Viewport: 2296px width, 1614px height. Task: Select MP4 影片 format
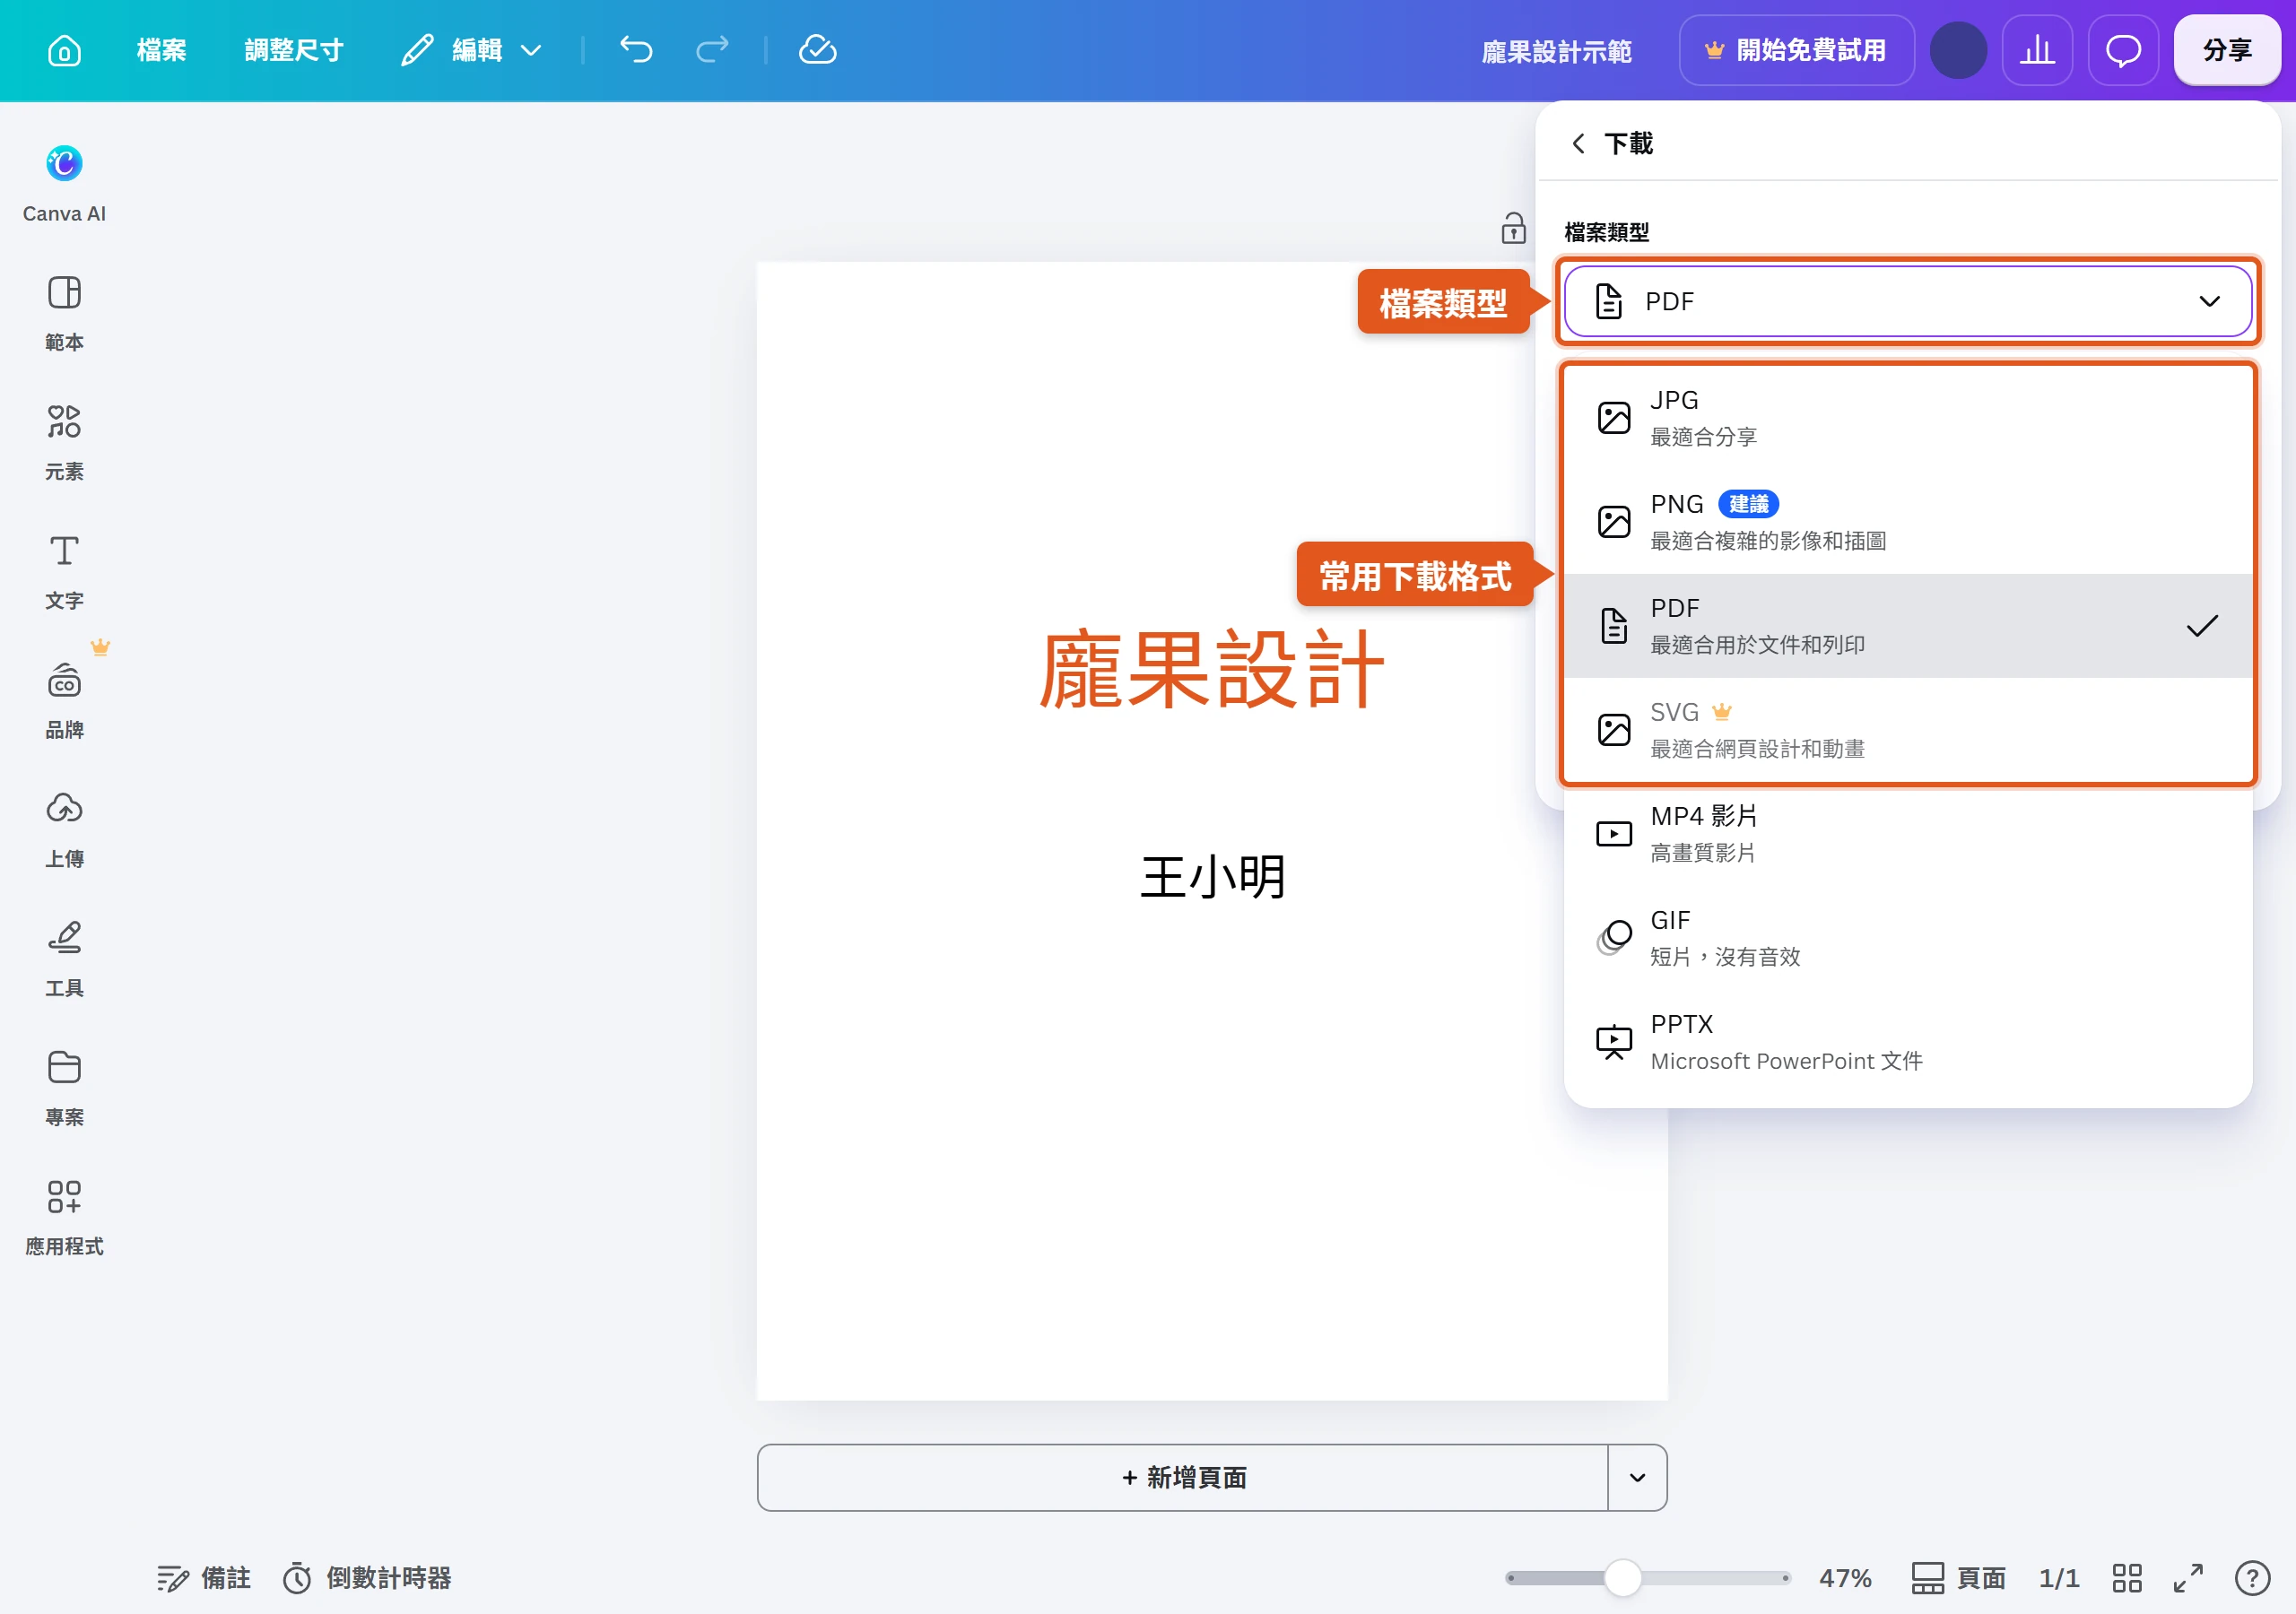point(1907,834)
